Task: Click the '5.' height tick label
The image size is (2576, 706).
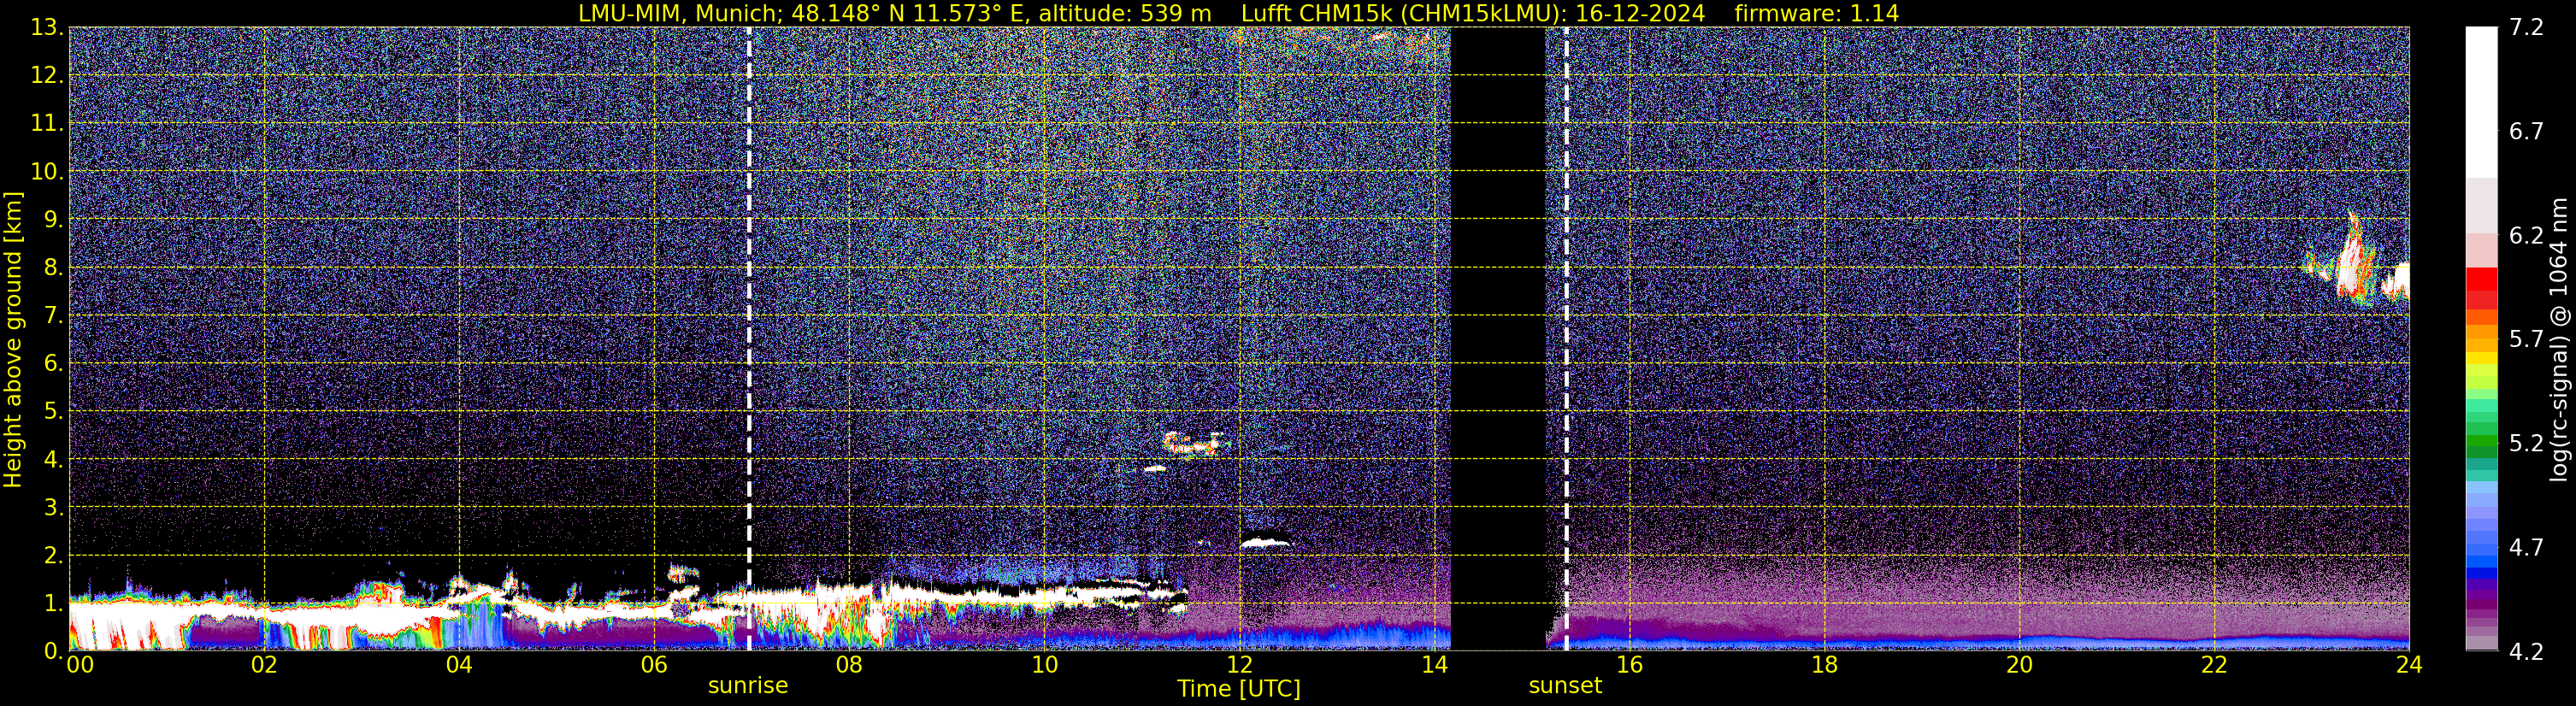Action: (54, 412)
